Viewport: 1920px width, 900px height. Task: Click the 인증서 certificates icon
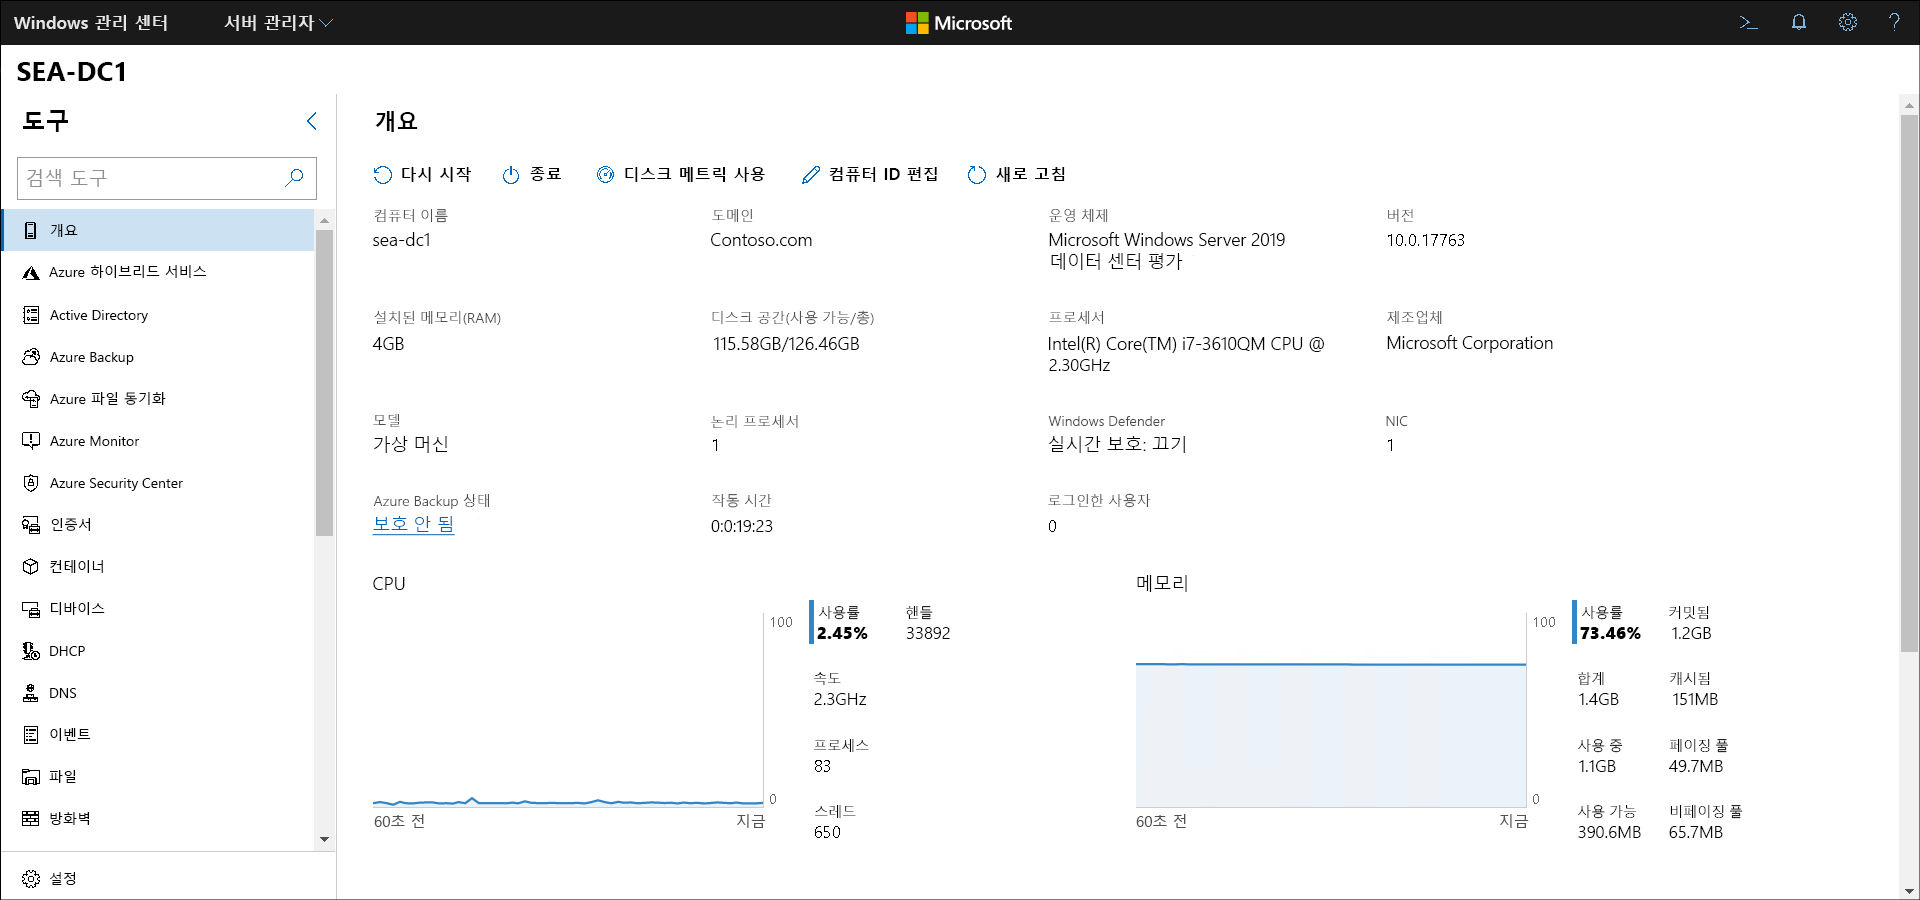(x=31, y=525)
